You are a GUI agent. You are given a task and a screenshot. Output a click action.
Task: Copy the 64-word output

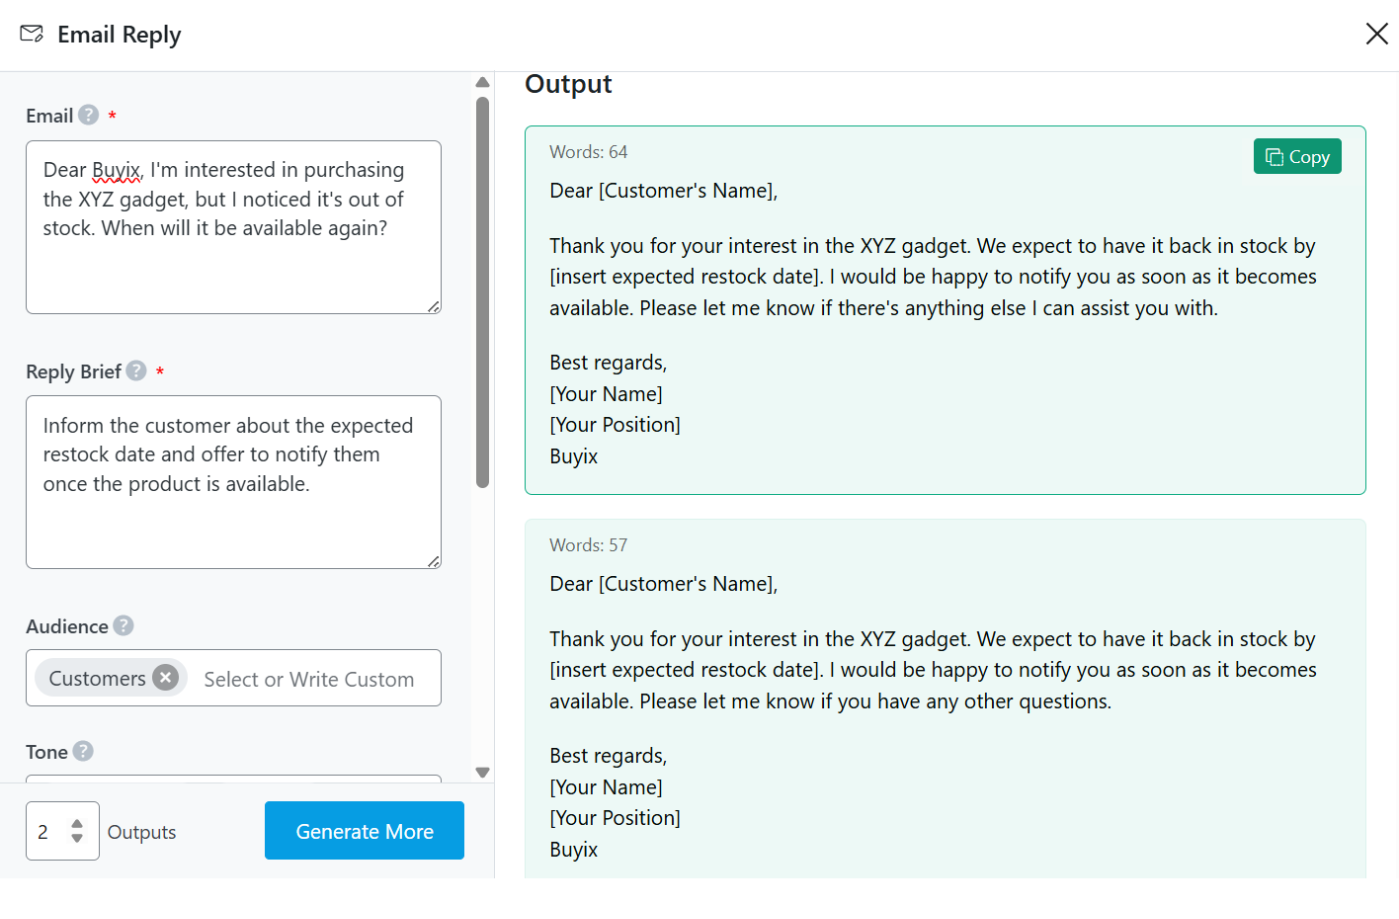(x=1297, y=157)
